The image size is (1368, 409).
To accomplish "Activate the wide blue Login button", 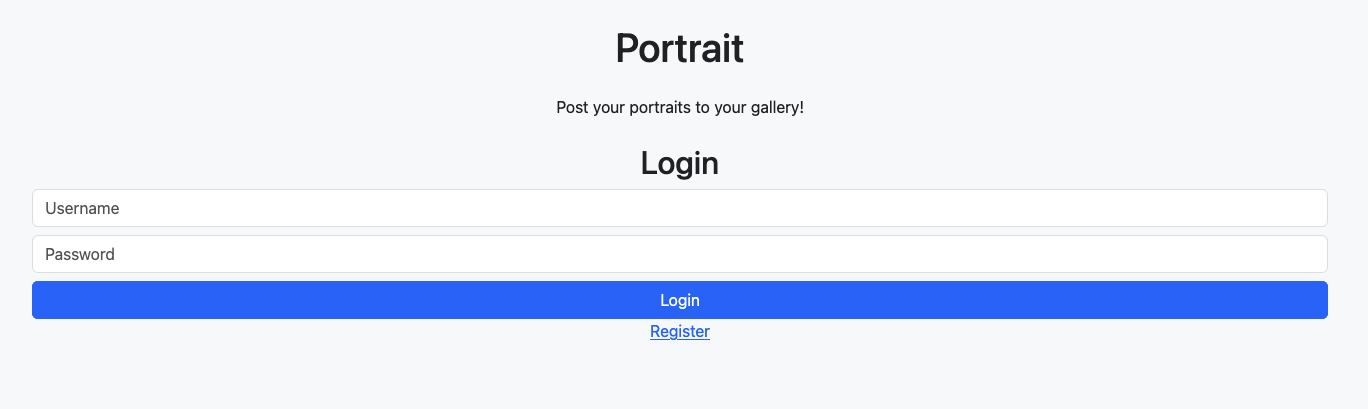I will (x=680, y=300).
